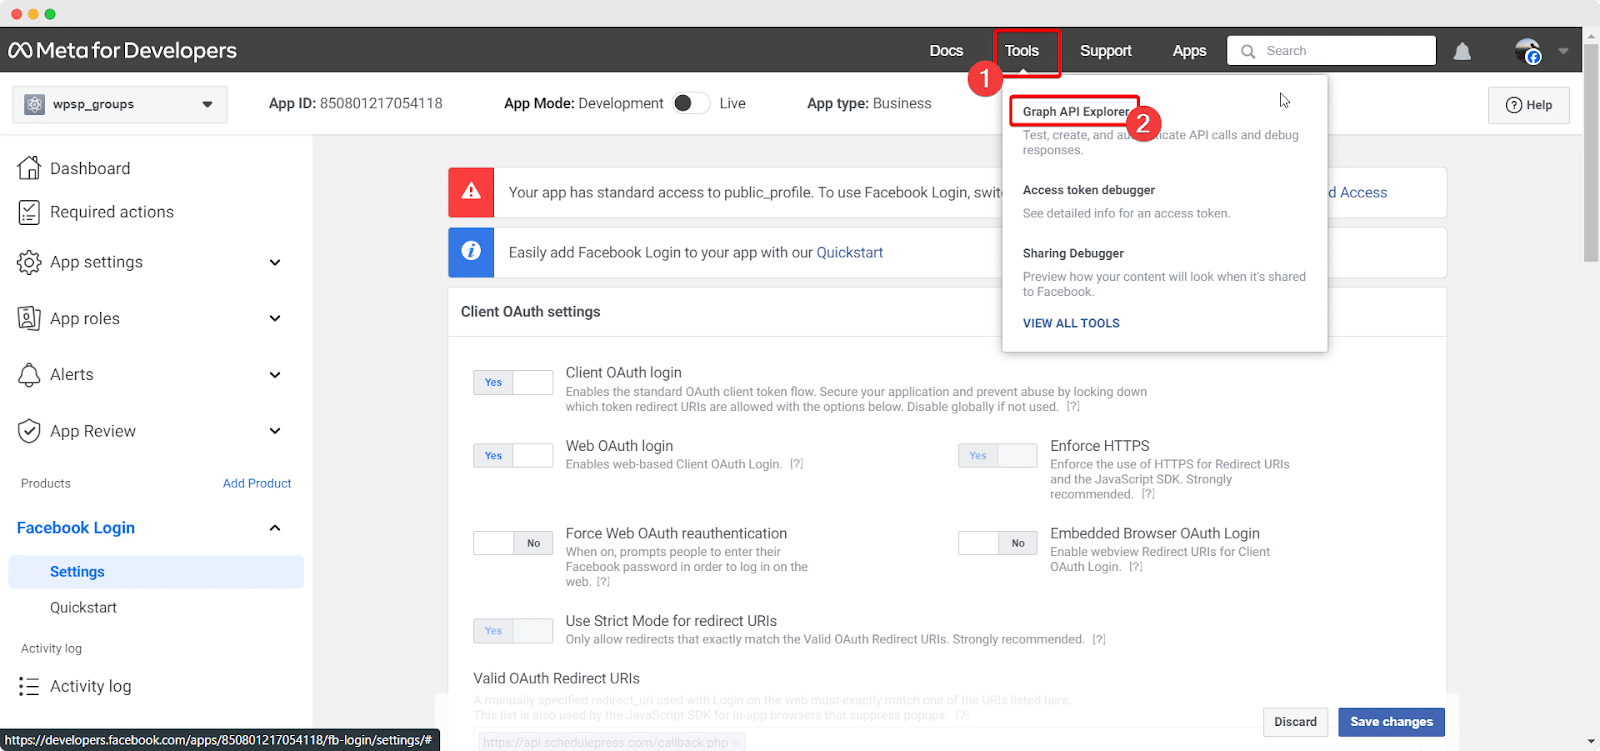Open the profile avatar menu
Image resolution: width=1600 pixels, height=751 pixels.
tap(1528, 51)
